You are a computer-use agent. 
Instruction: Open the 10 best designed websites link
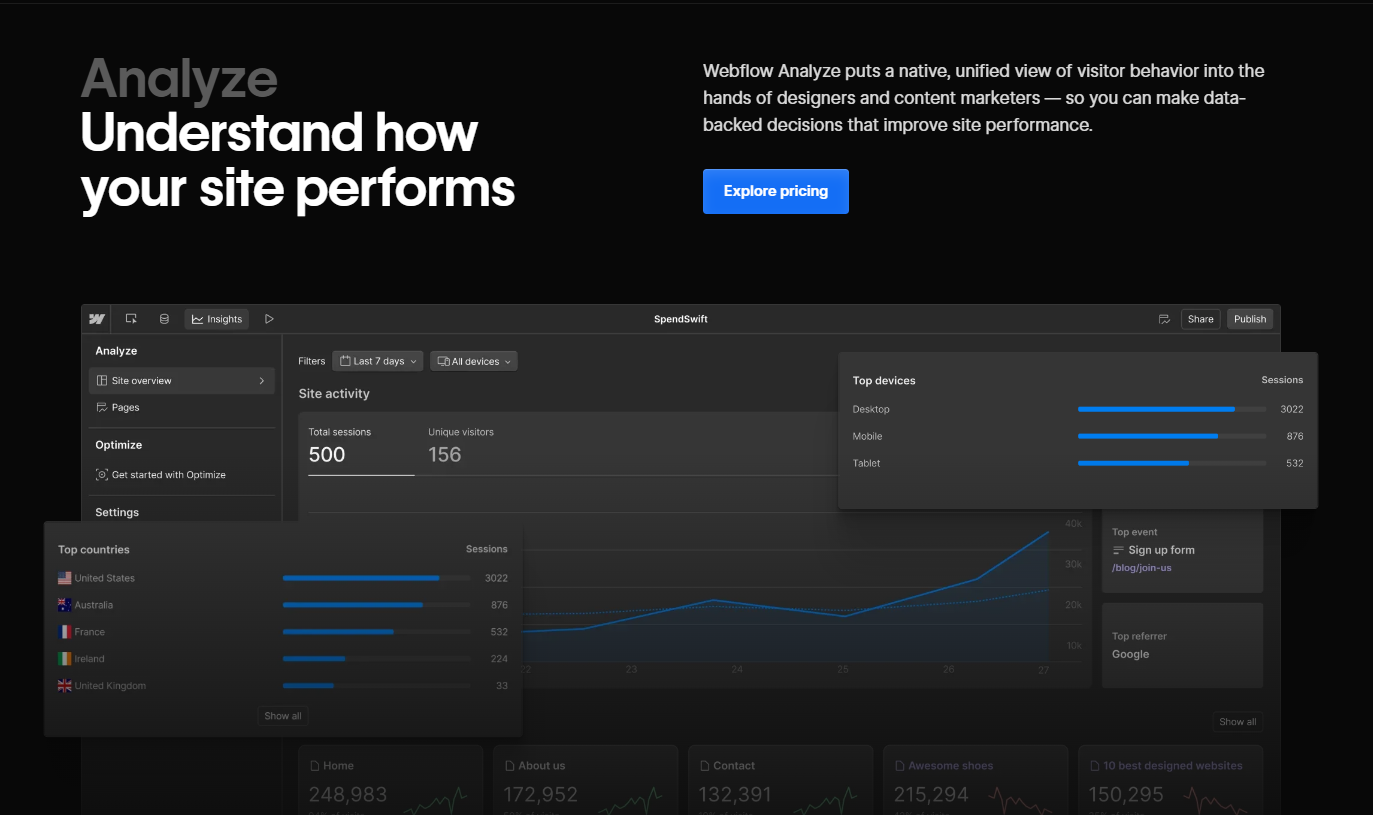click(x=1172, y=766)
